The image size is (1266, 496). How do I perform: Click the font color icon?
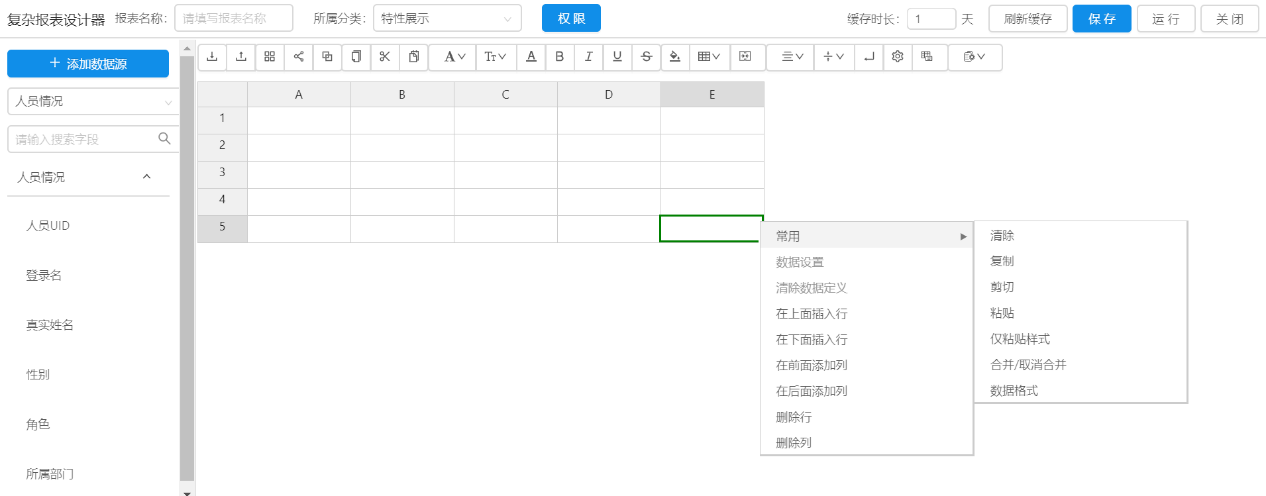[530, 57]
